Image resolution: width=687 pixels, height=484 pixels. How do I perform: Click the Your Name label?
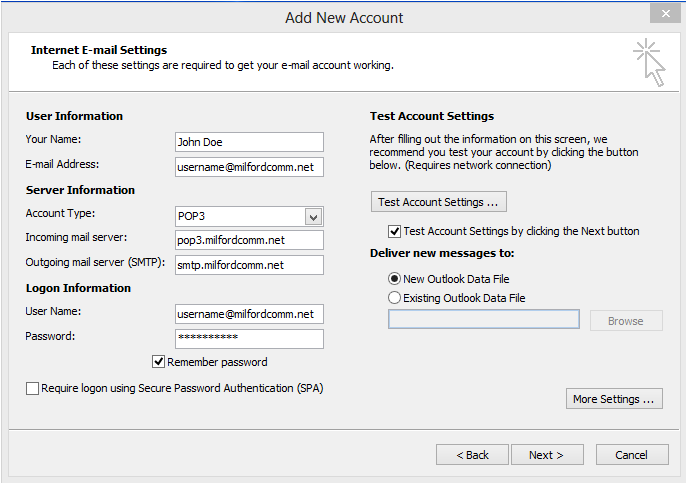point(53,139)
